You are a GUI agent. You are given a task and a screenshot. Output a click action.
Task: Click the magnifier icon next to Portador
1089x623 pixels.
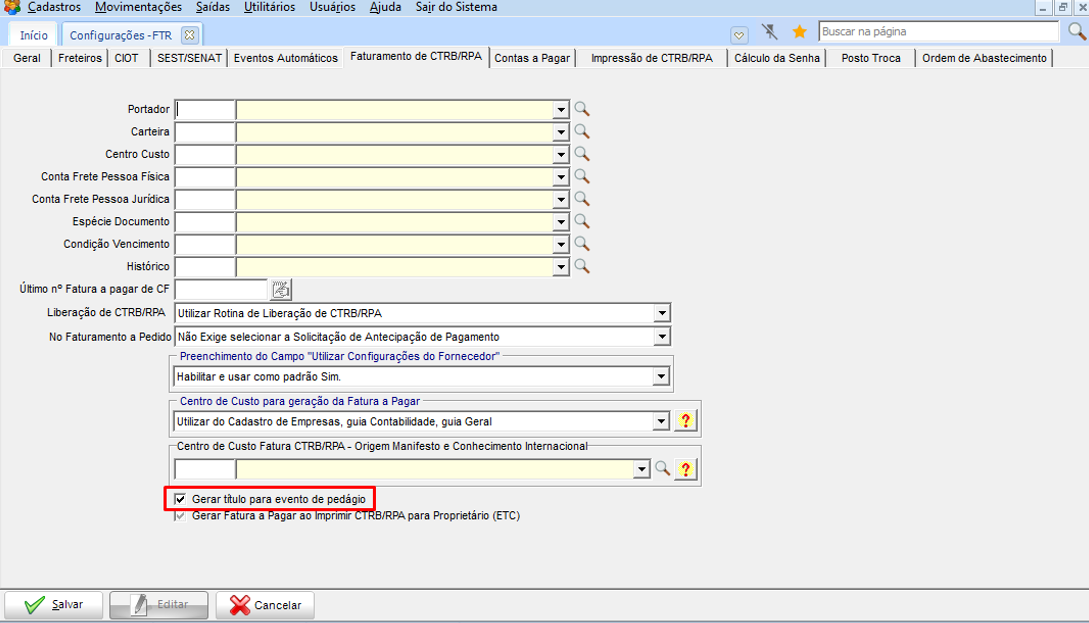point(582,109)
